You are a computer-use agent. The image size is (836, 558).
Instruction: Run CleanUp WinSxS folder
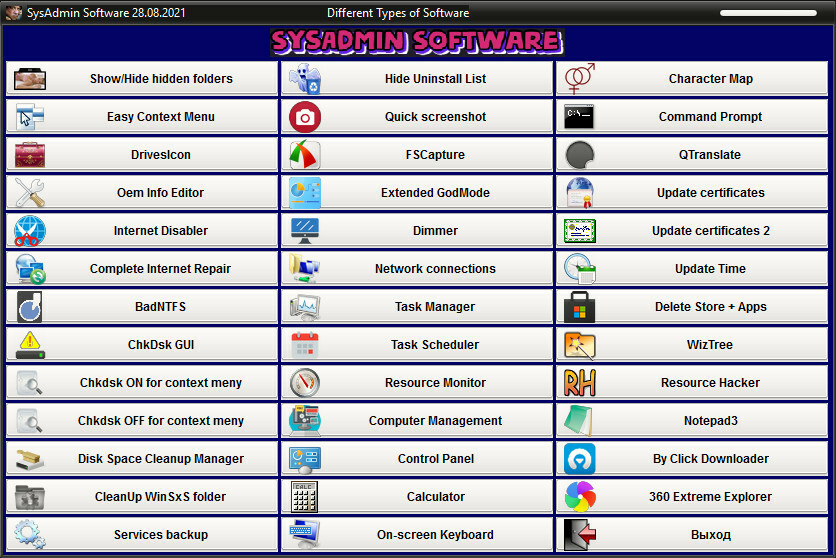click(142, 497)
